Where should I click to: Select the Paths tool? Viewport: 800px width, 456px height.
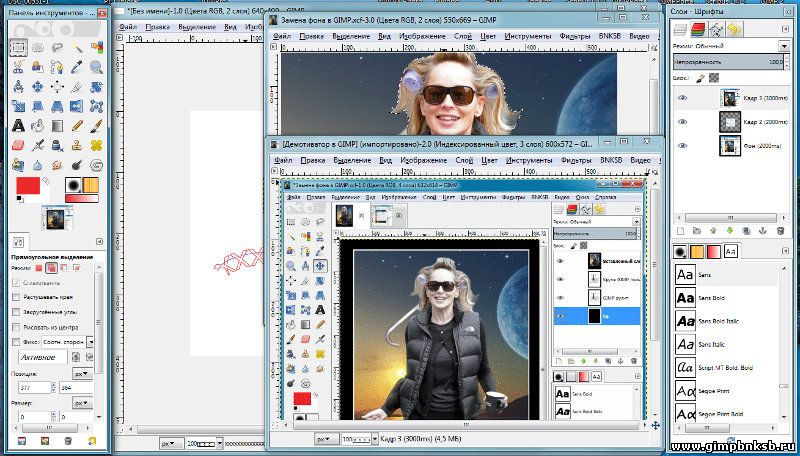[x=57, y=67]
